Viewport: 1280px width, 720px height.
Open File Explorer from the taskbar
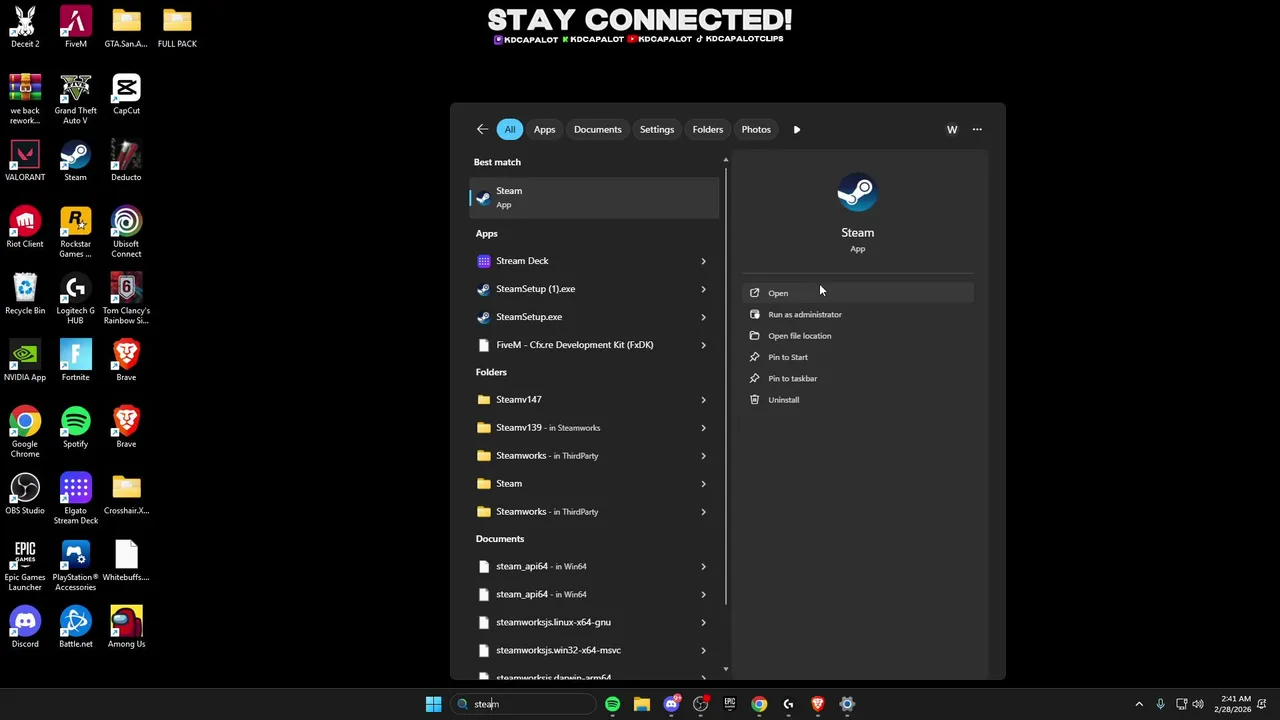coord(642,704)
